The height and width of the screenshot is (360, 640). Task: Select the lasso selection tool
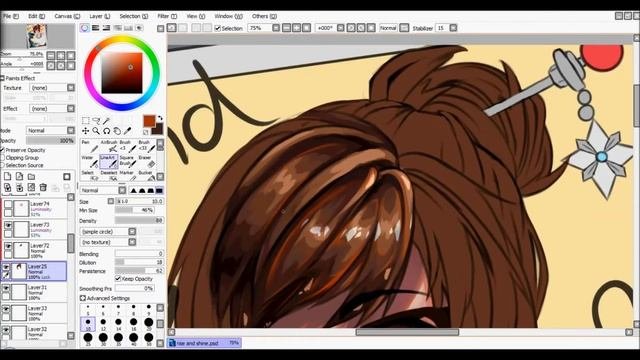(x=96, y=120)
